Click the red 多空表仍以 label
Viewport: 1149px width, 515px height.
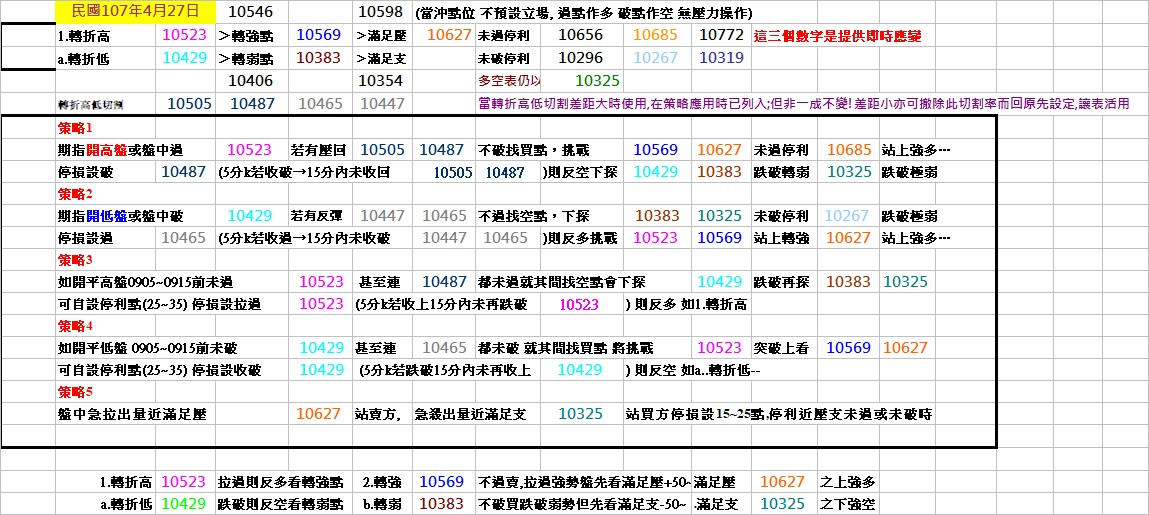[509, 81]
